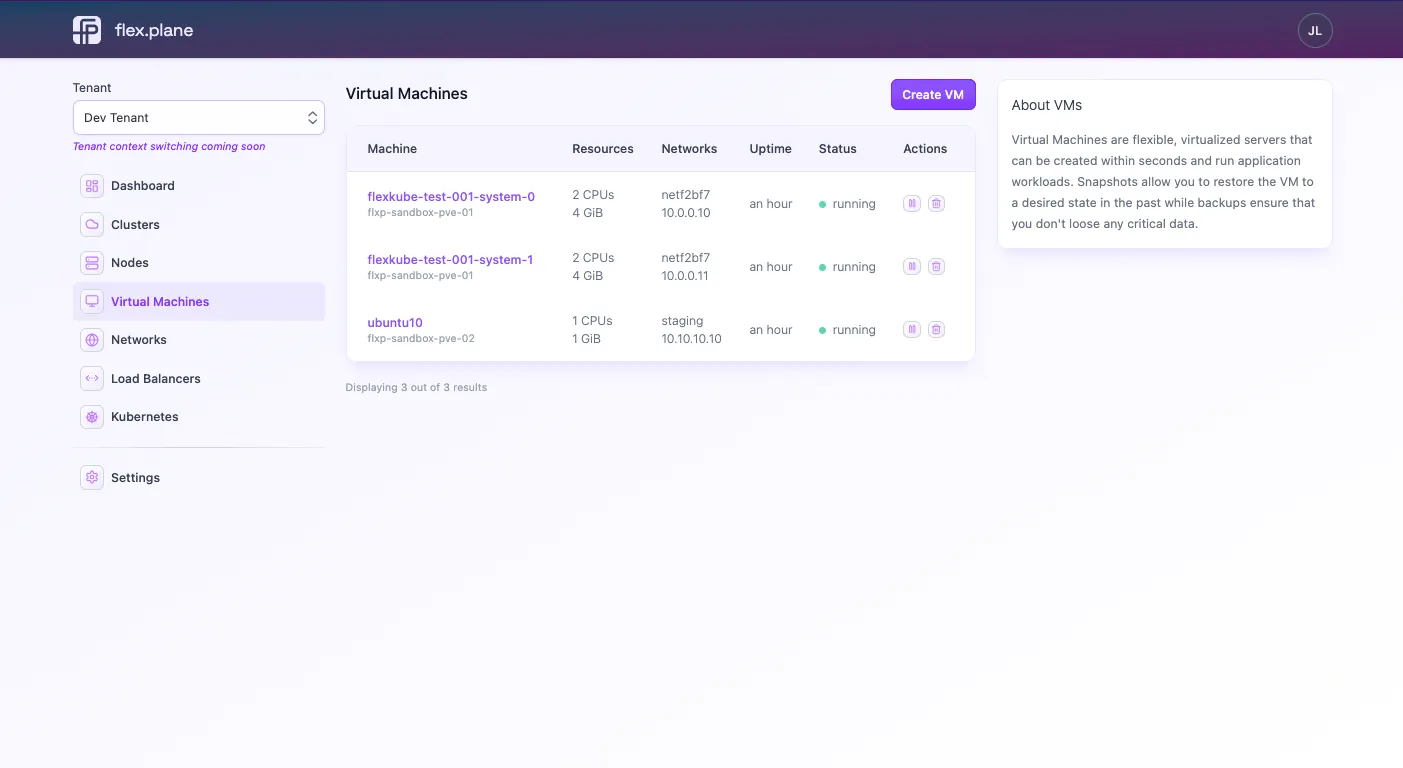Pause the flexkube-test-001-system-0 VM
The image size is (1403, 768).
(x=912, y=203)
